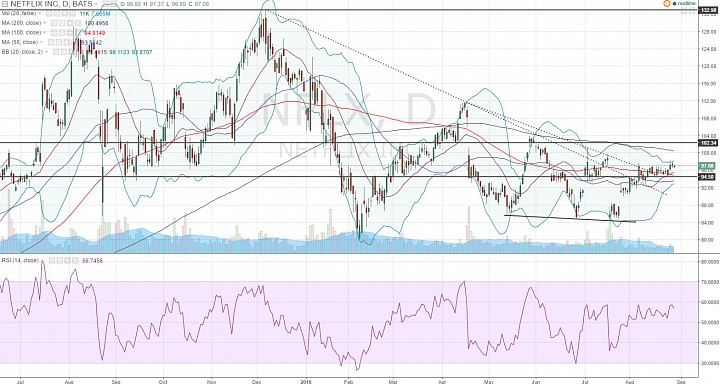
Task: Remove the Vol (20, false) indicator with its X icon
Action: [x=73, y=13]
